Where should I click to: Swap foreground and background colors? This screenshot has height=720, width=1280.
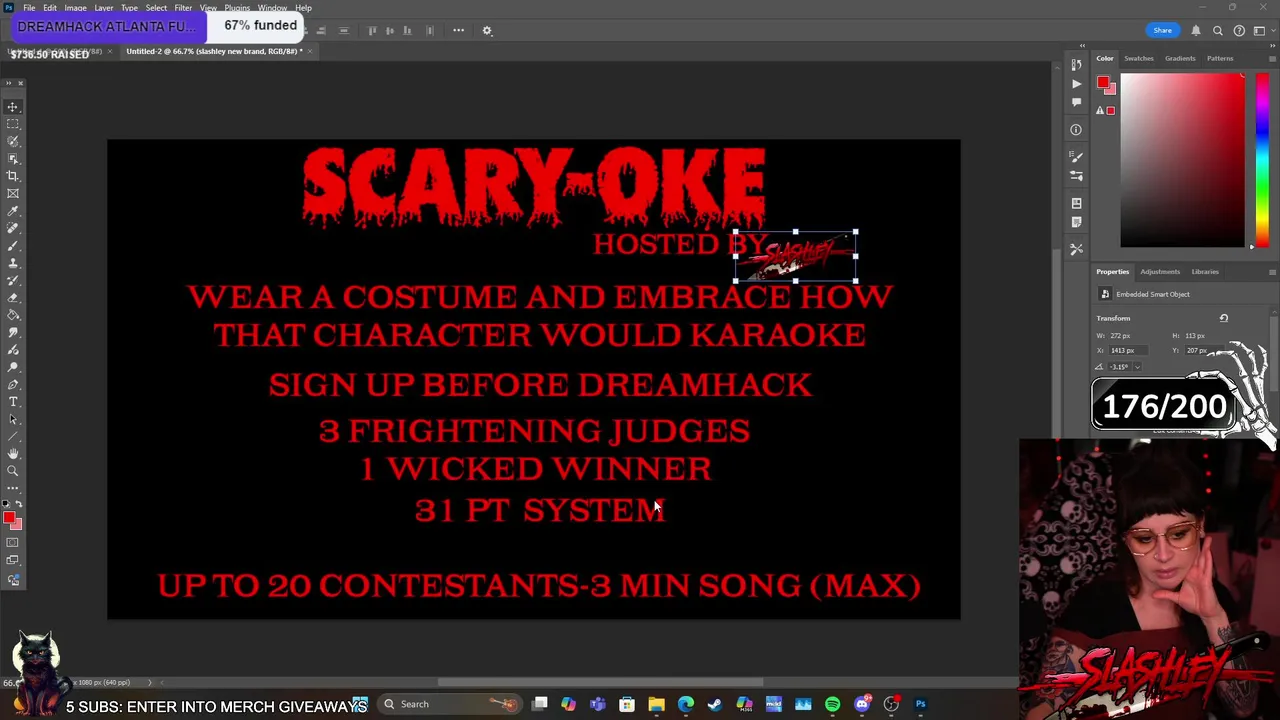point(17,505)
